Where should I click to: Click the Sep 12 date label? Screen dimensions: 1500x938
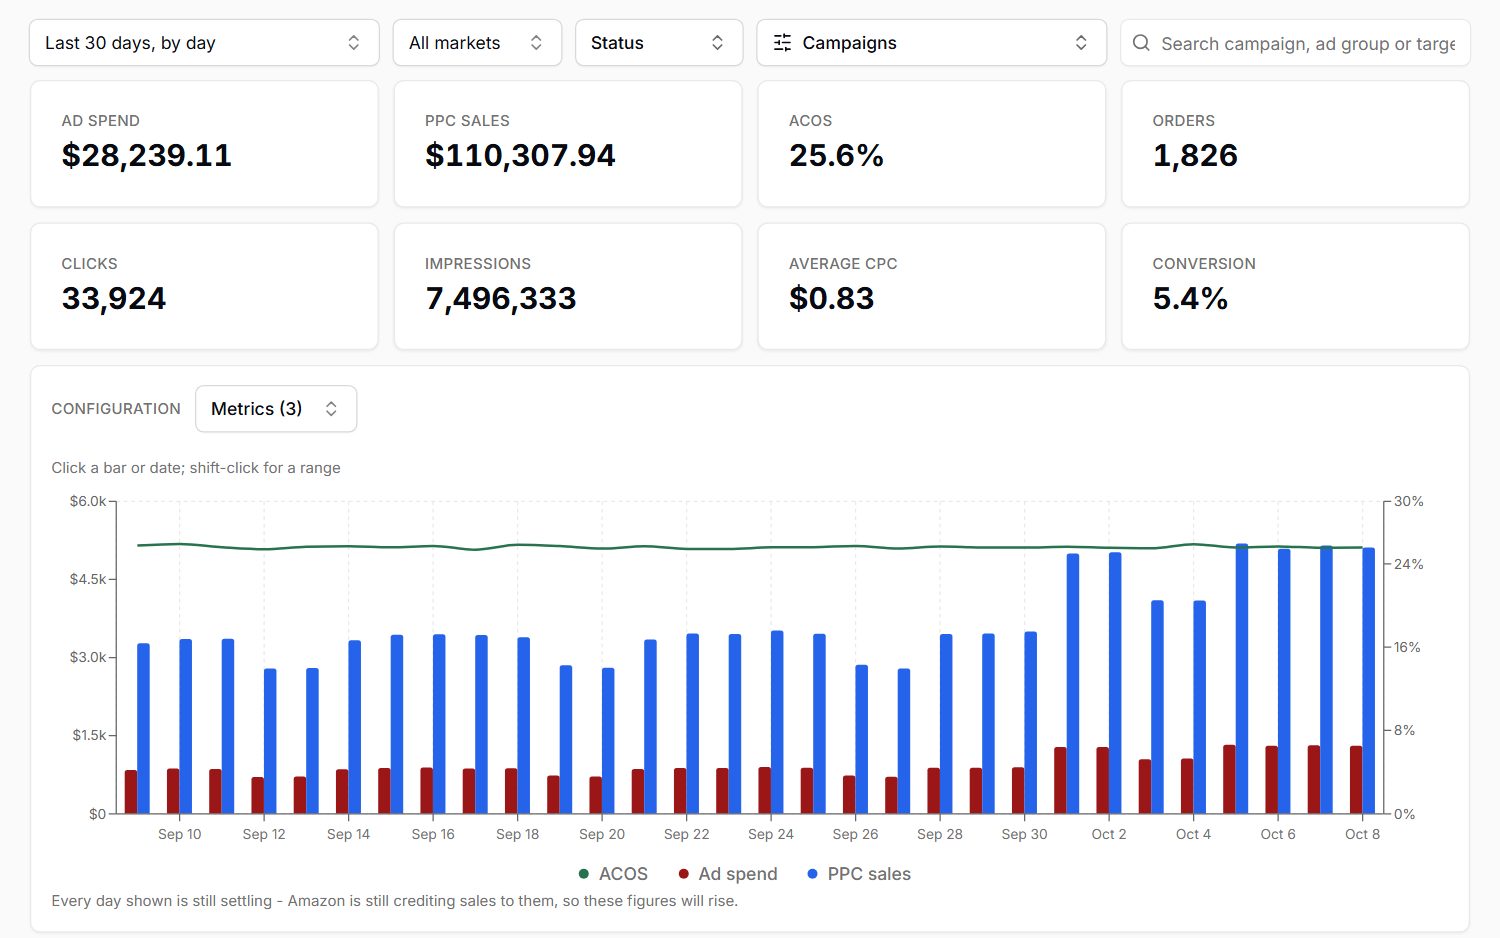point(264,834)
